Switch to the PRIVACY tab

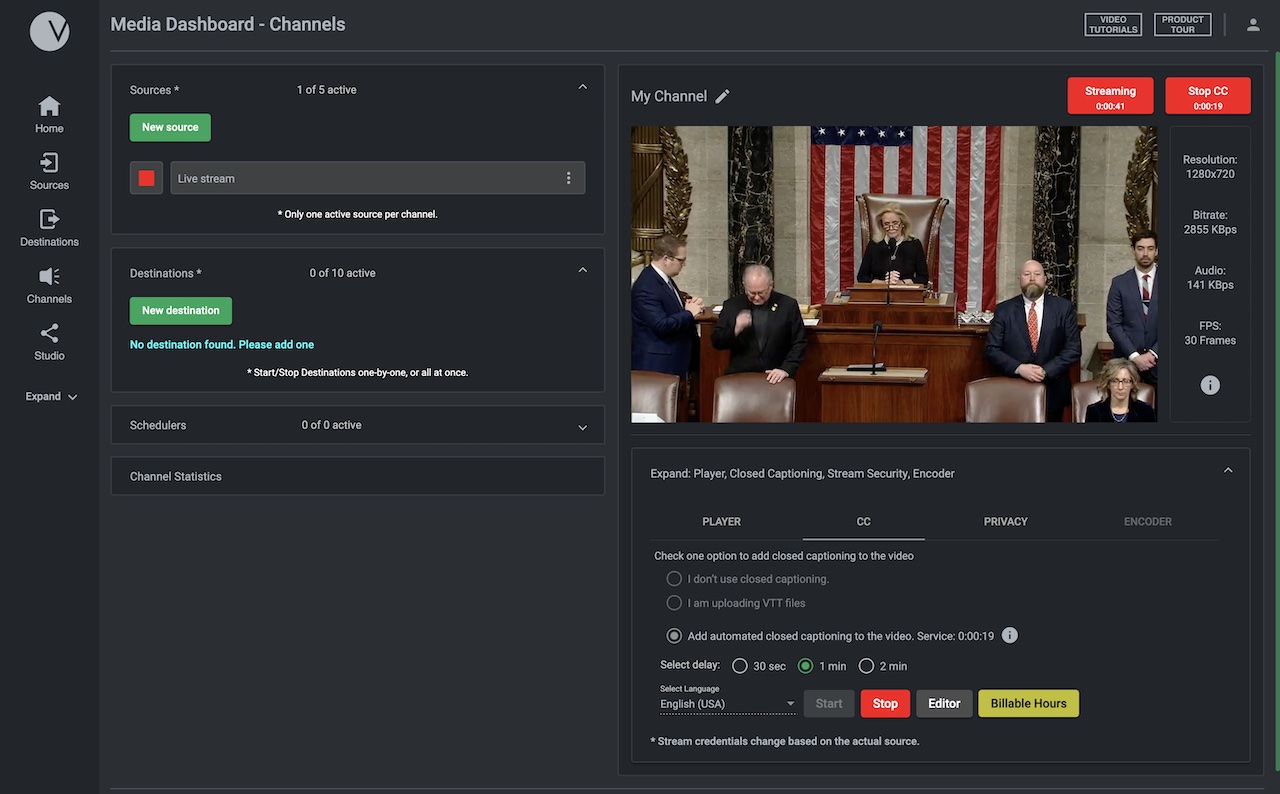click(1005, 521)
